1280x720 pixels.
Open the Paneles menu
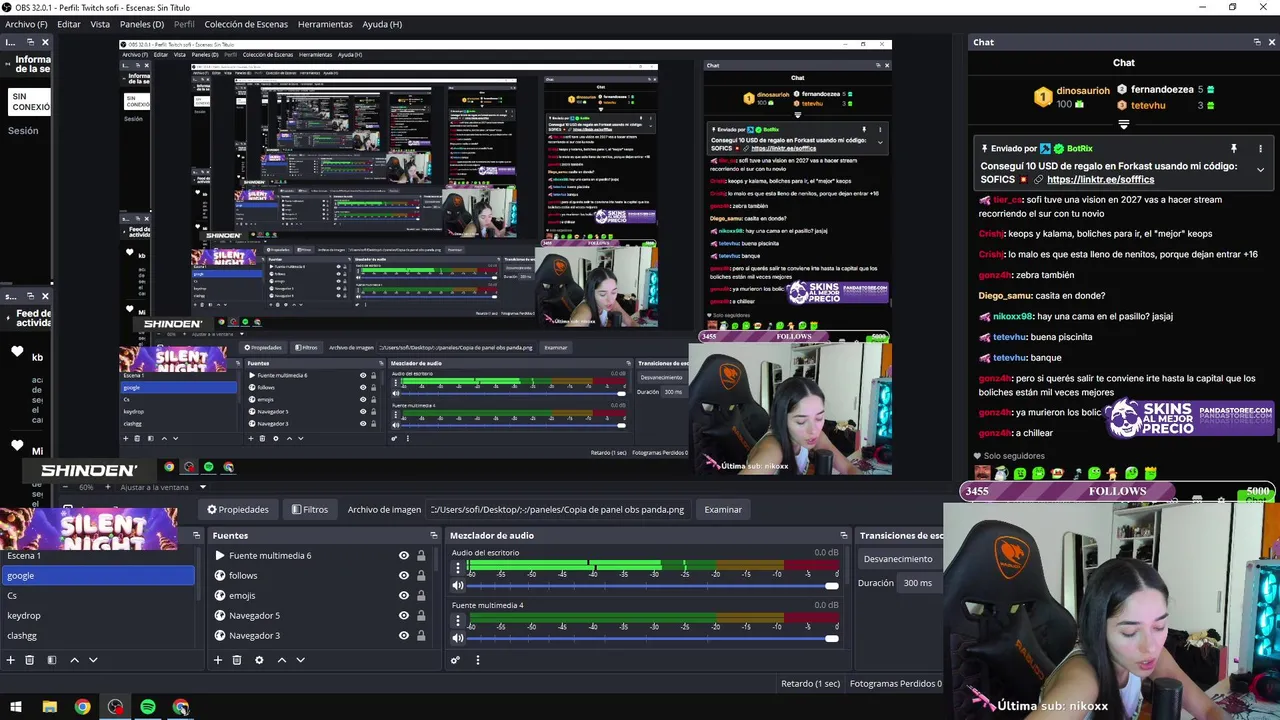142,24
